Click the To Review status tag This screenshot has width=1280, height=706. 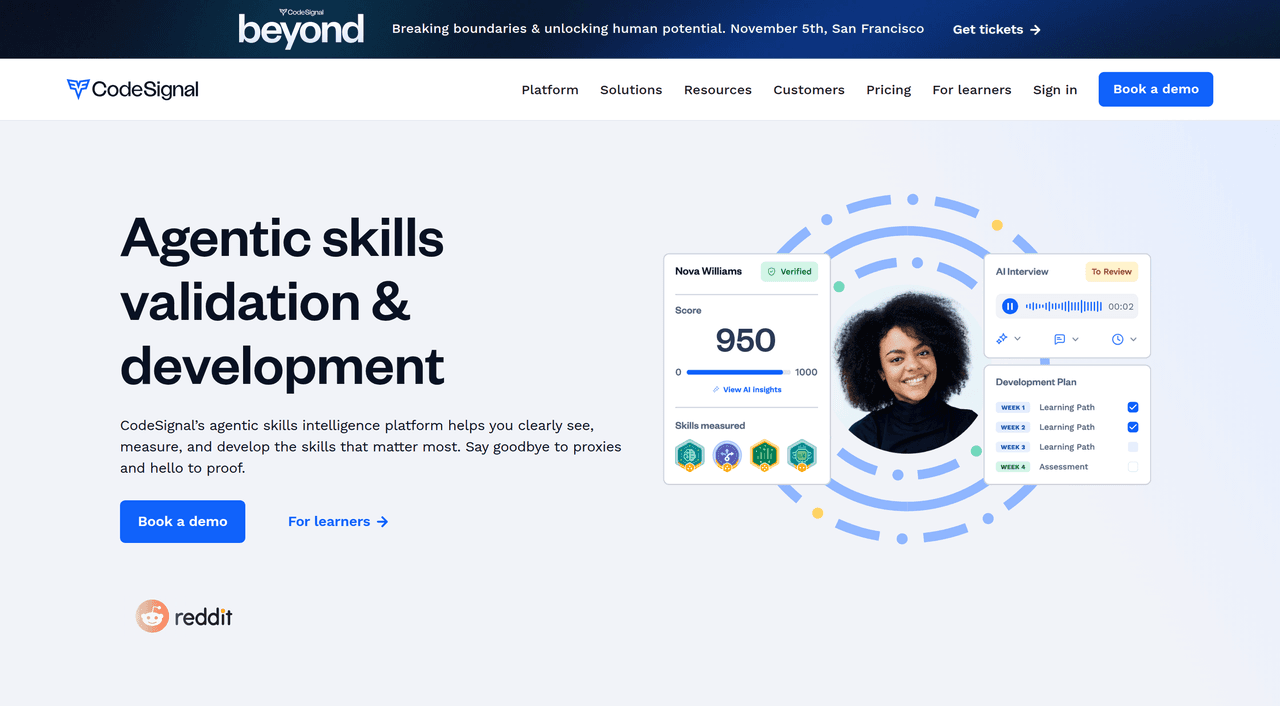(x=1112, y=271)
